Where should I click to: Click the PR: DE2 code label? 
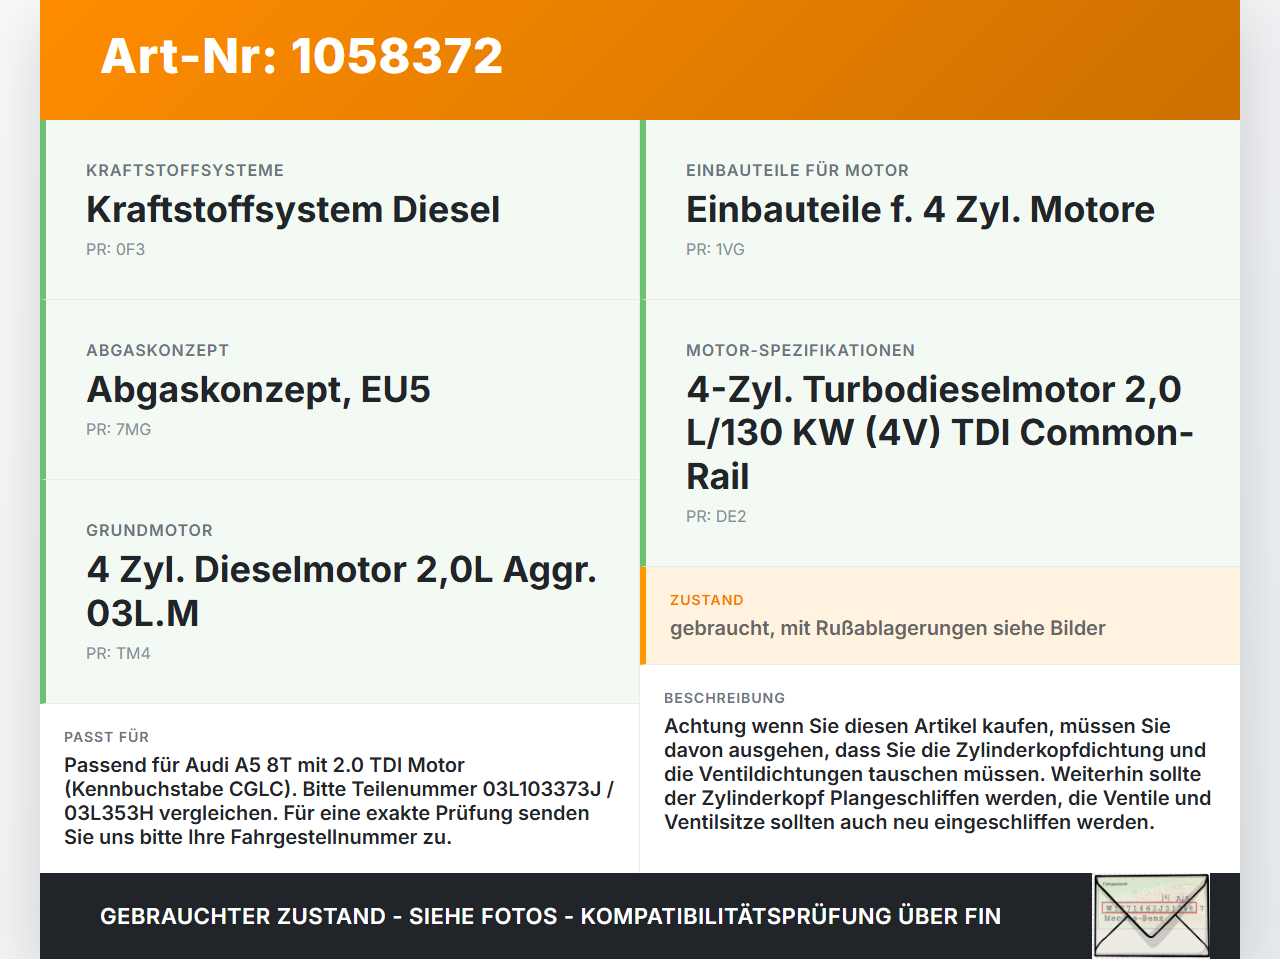pyautogui.click(x=716, y=516)
